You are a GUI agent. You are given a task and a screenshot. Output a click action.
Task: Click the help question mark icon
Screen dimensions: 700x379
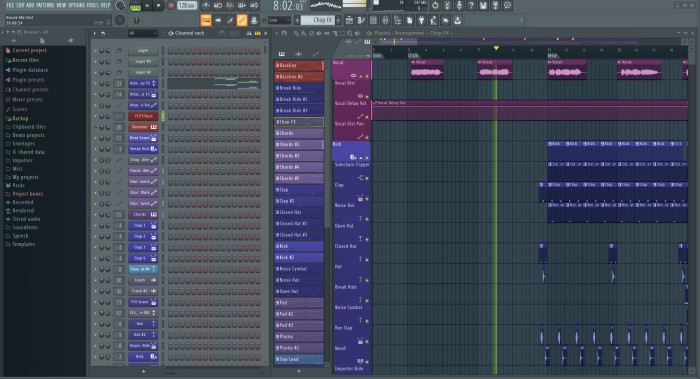point(471,5)
